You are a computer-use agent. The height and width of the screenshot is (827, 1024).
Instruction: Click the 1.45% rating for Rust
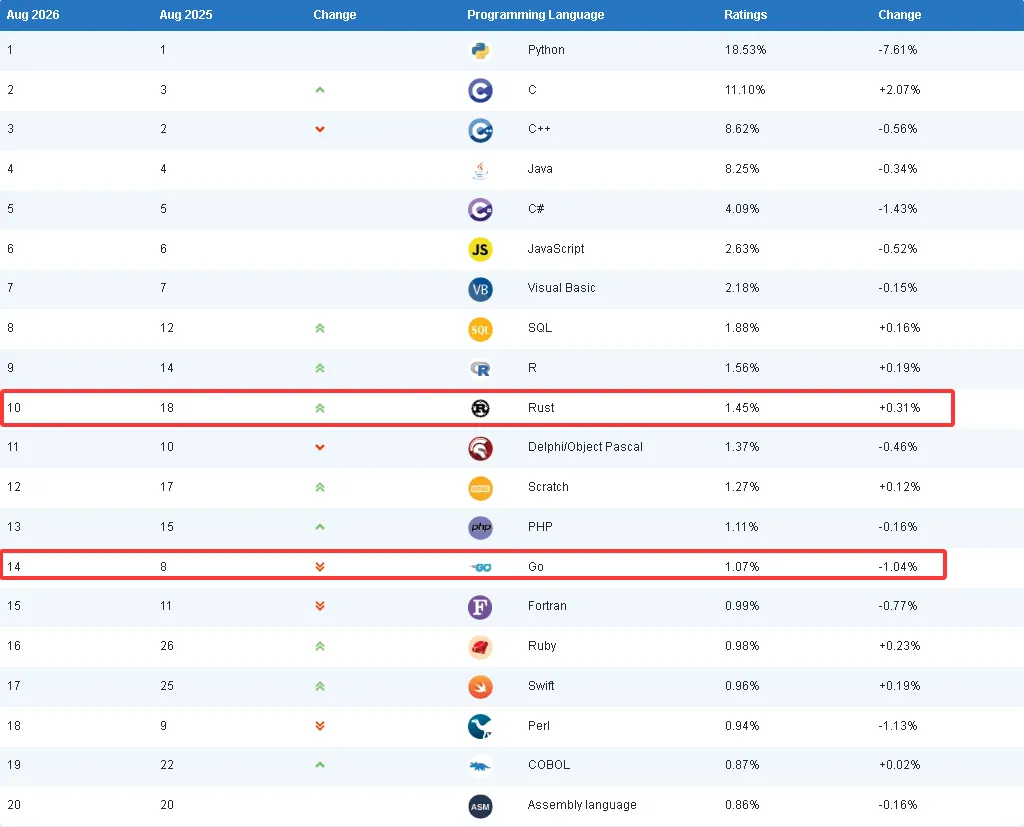point(742,408)
